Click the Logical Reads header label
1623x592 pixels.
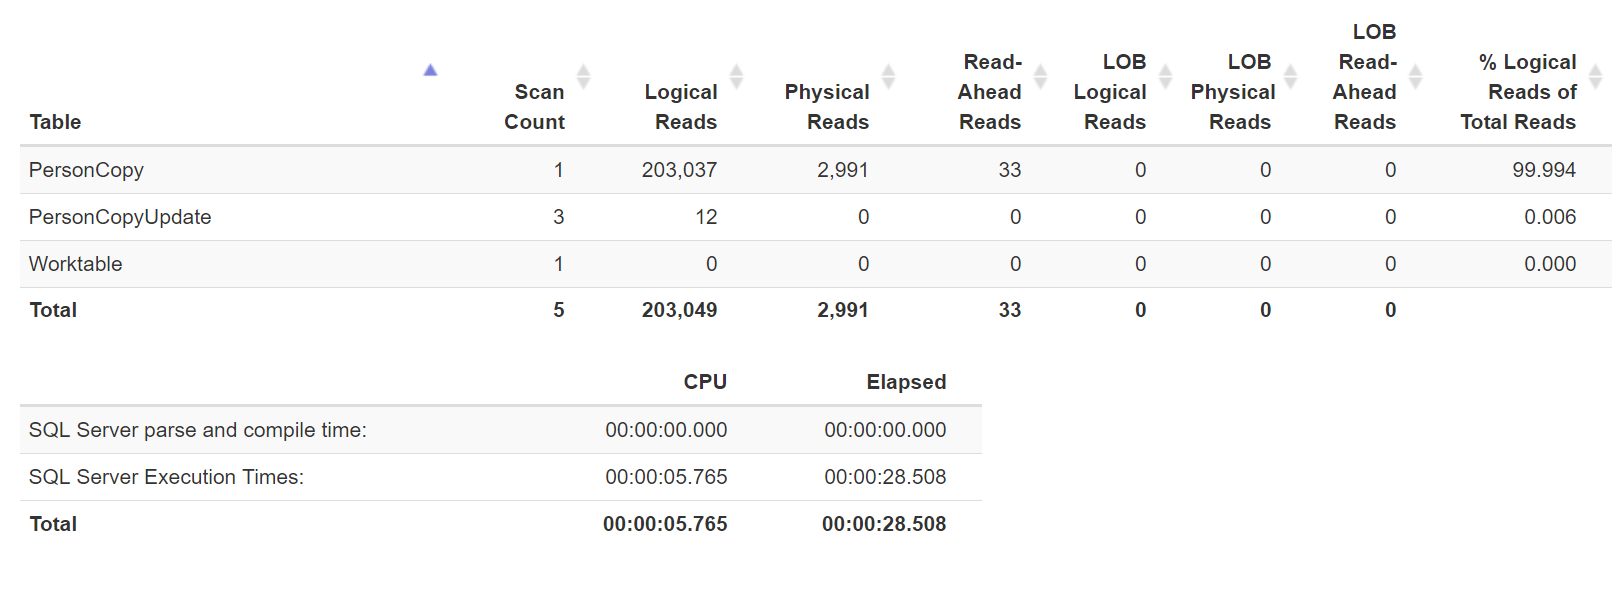[681, 107]
